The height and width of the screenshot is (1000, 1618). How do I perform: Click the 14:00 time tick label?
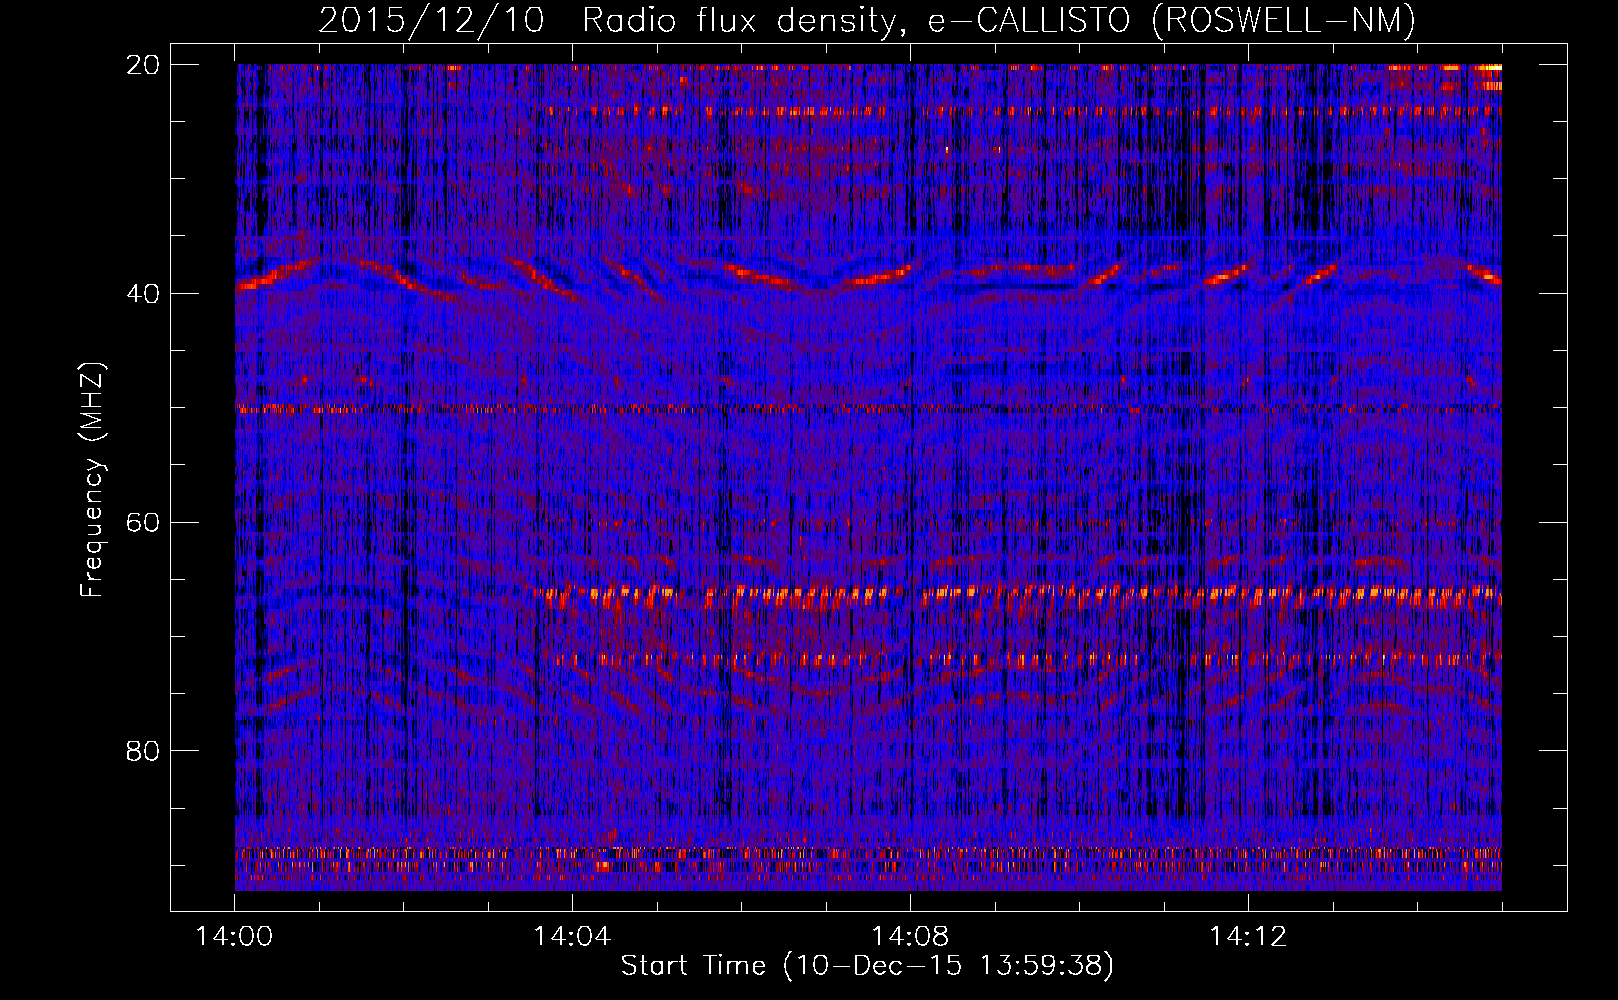[x=235, y=936]
